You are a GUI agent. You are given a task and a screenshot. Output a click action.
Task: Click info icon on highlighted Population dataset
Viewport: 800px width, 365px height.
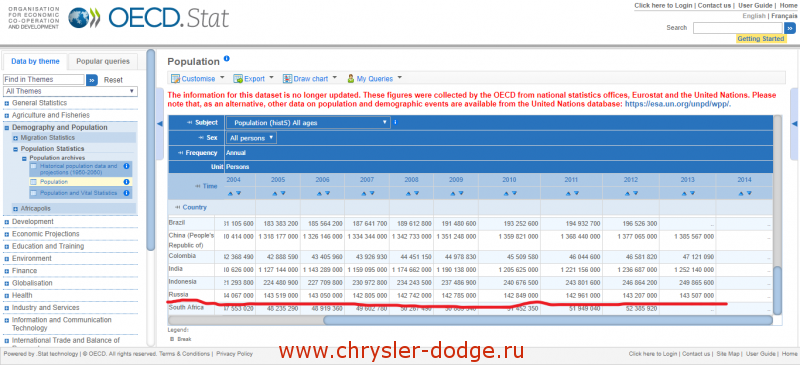click(127, 182)
